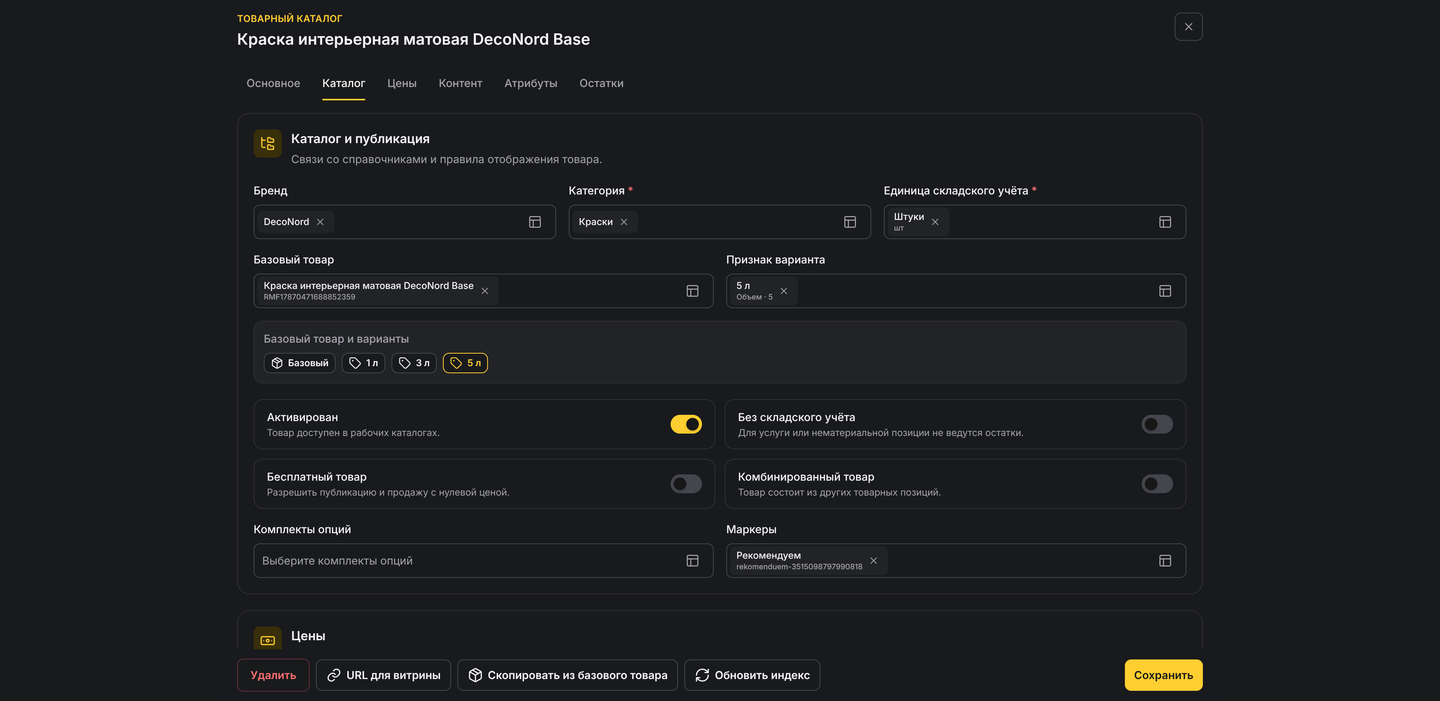Click the Удалить button
Viewport: 1440px width, 701px height.
pos(273,675)
